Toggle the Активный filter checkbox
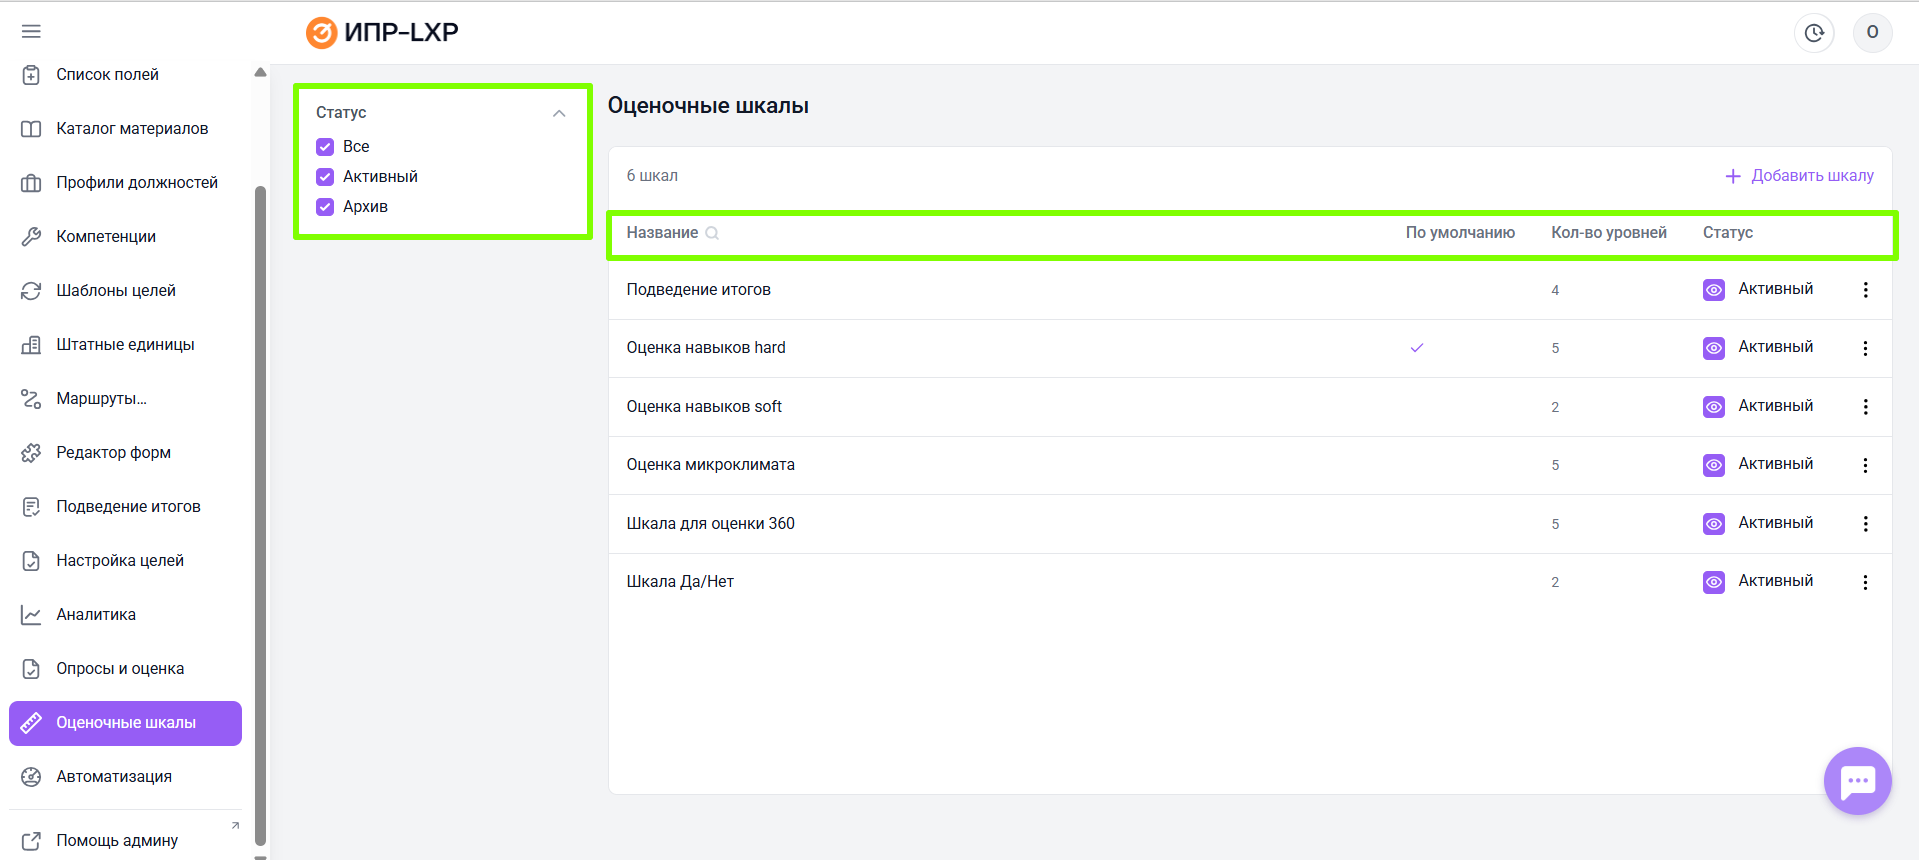The image size is (1919, 860). click(x=325, y=177)
